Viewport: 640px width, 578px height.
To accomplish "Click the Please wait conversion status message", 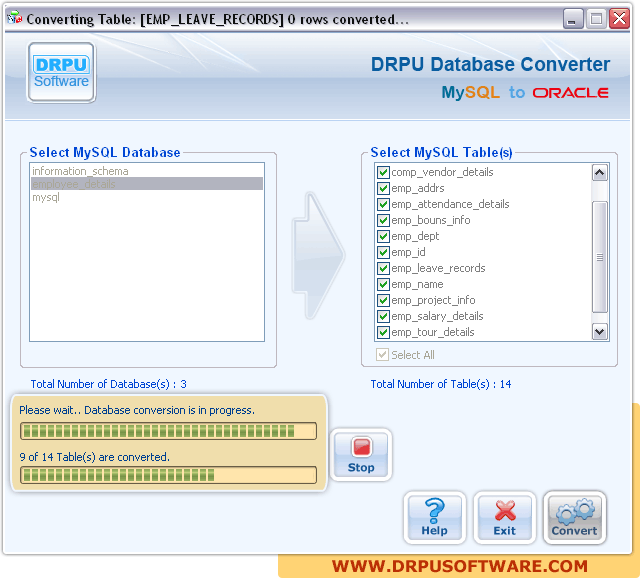I will (137, 410).
